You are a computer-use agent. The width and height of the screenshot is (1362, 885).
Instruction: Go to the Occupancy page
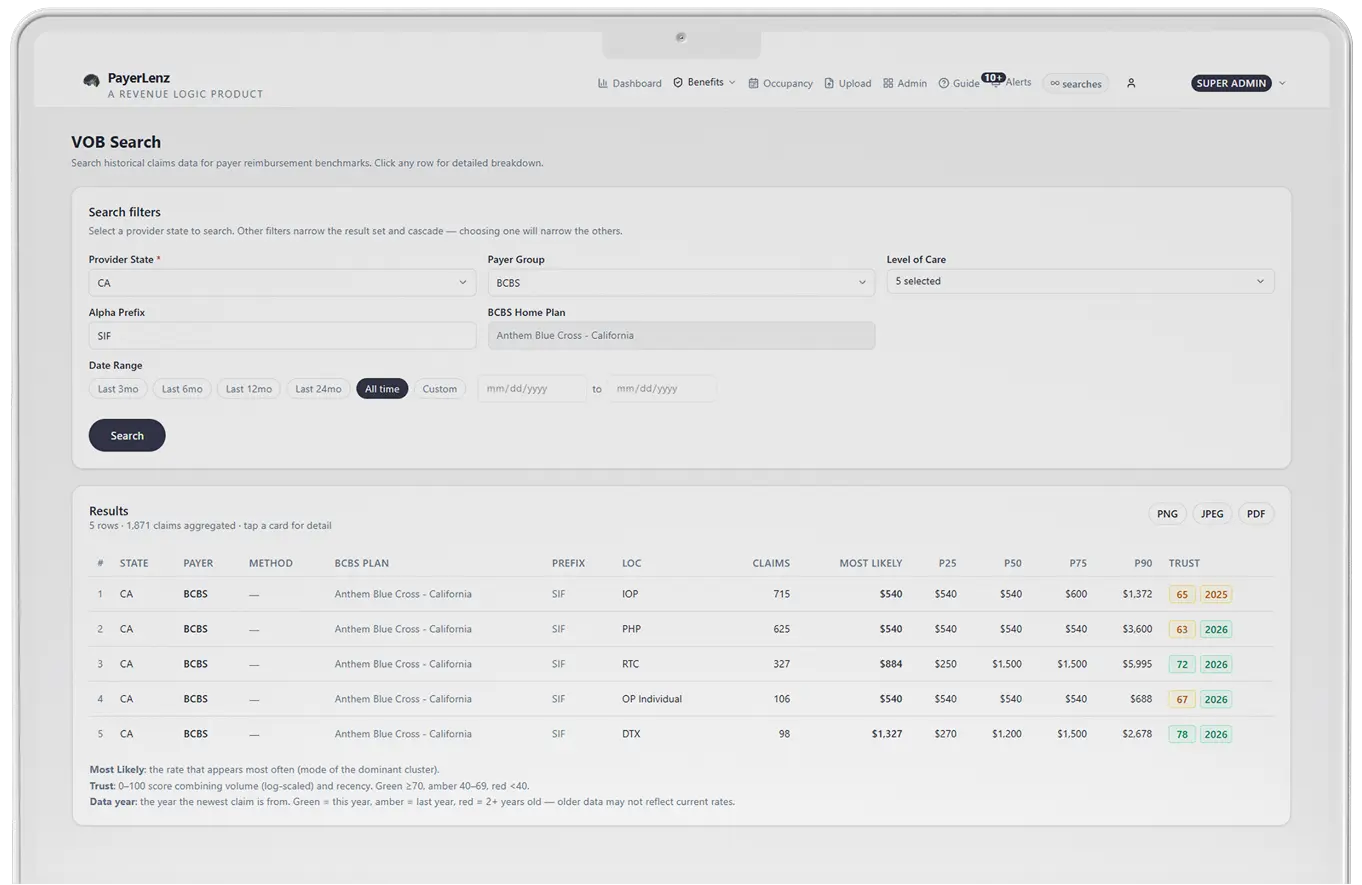pyautogui.click(x=780, y=83)
